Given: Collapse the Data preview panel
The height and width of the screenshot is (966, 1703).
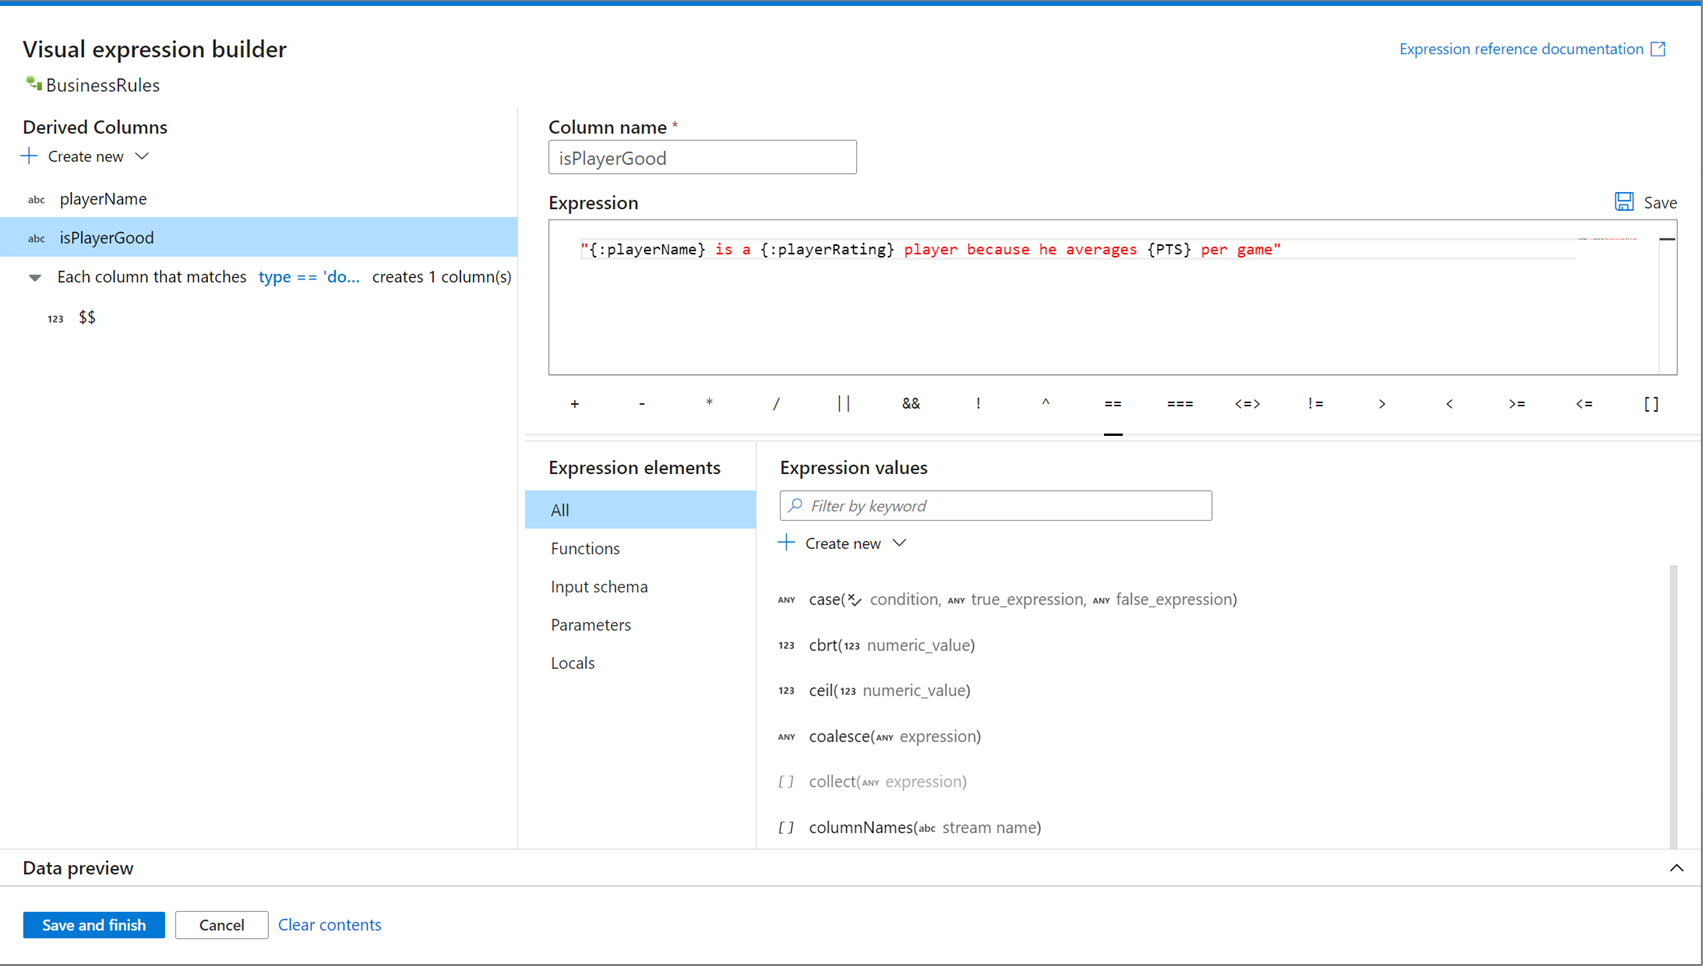Looking at the screenshot, I should [x=1677, y=868].
